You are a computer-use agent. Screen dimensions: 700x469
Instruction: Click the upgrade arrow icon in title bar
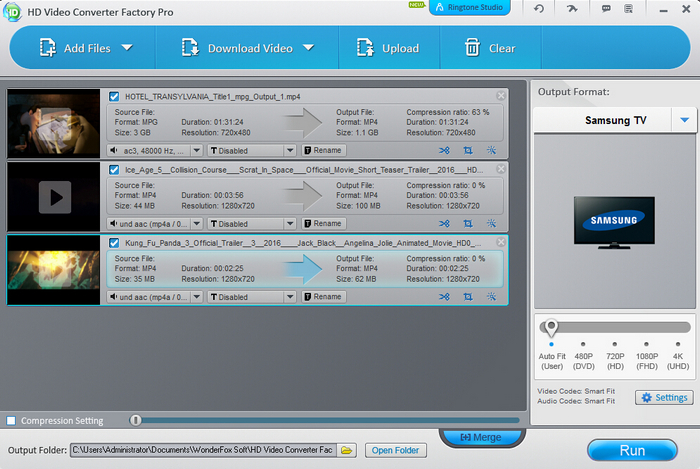point(572,8)
